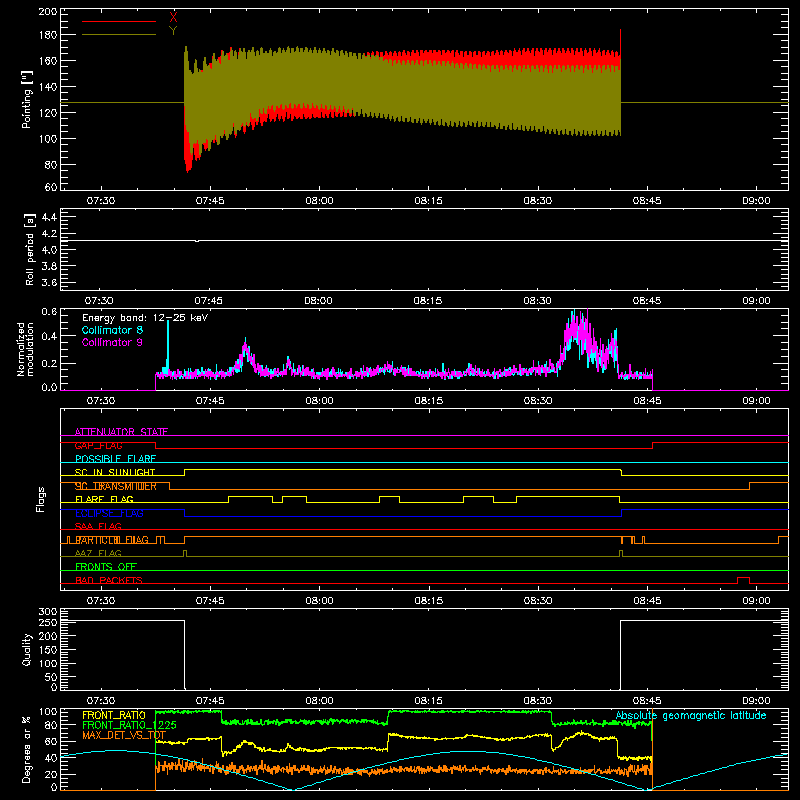Viewport: 800px width, 800px height.
Task: Click the BAD_PACKETS label
Action: (x=109, y=580)
